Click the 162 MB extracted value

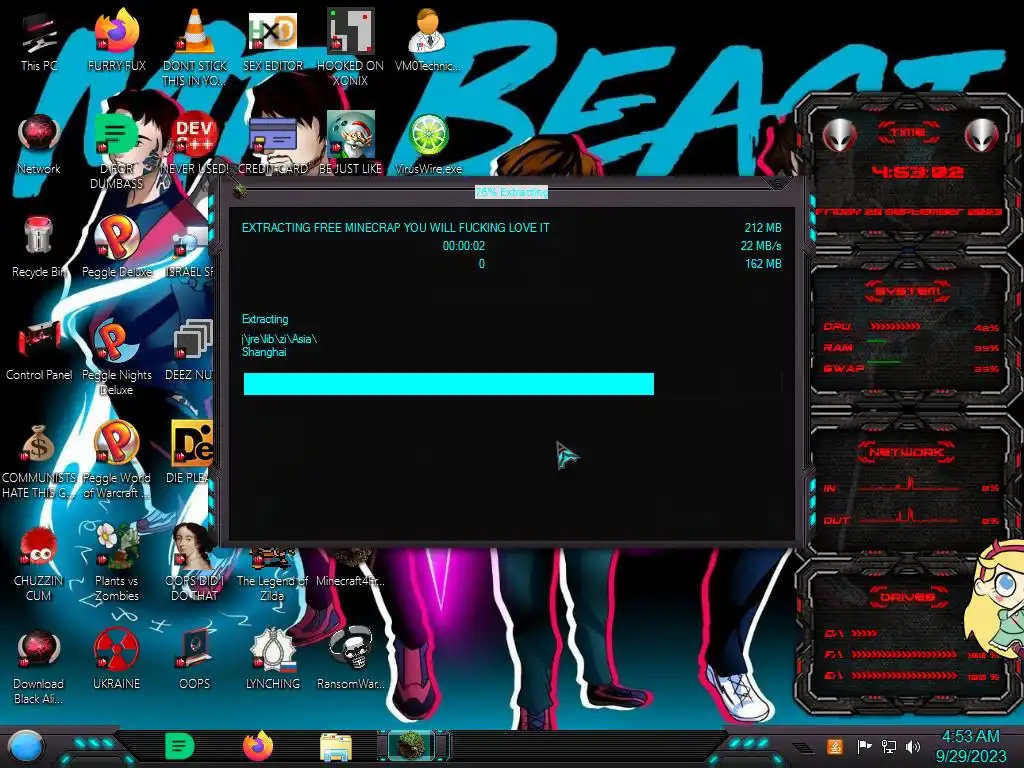(x=763, y=264)
